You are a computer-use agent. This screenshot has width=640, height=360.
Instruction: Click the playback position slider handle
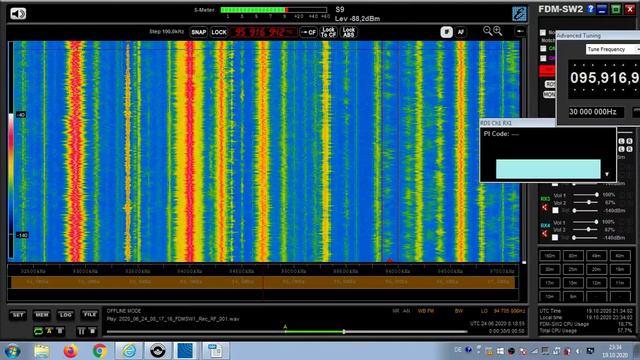coord(344,332)
